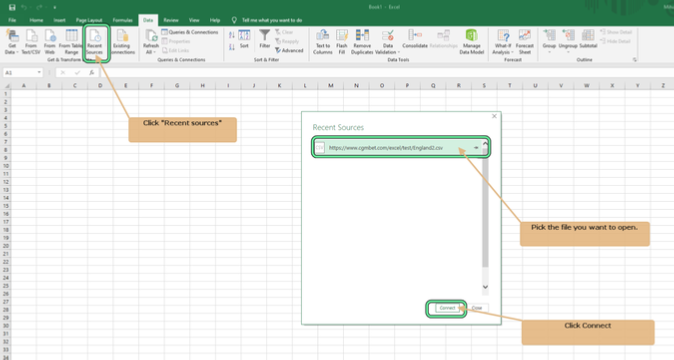Expand Refresh All dropdown
674x360 pixels.
coord(150,52)
